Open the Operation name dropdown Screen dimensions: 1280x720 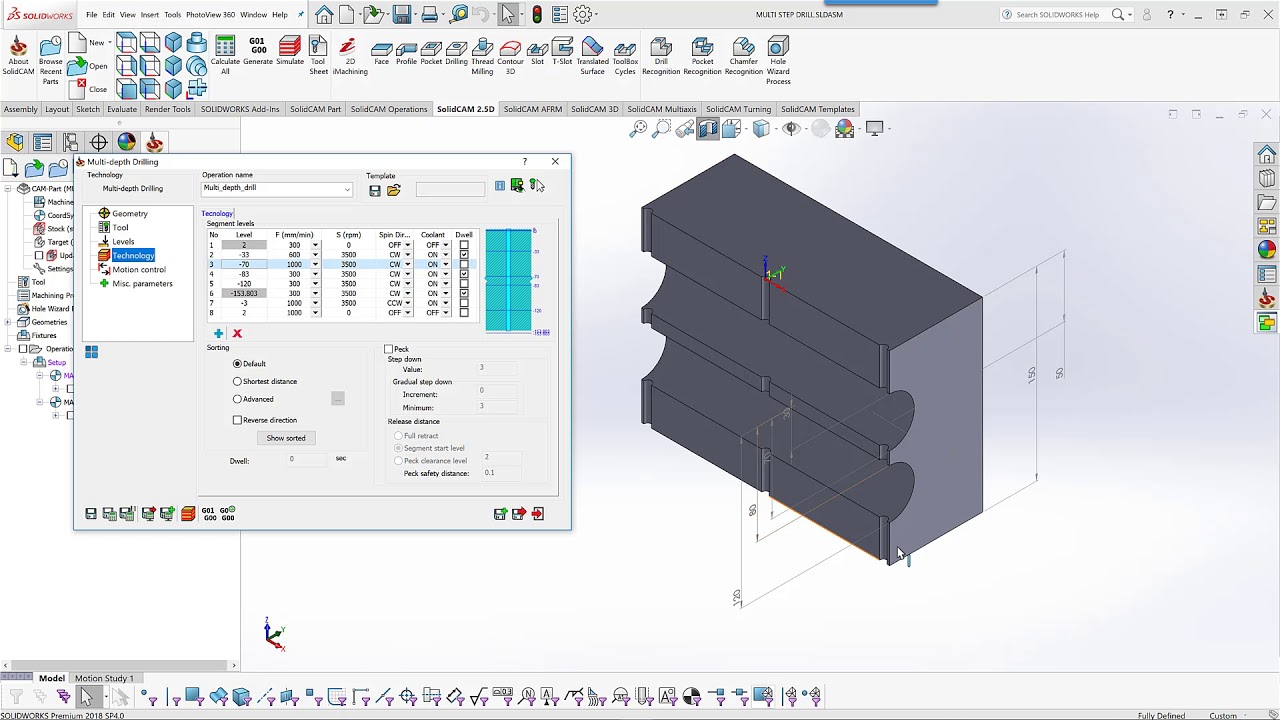(347, 189)
